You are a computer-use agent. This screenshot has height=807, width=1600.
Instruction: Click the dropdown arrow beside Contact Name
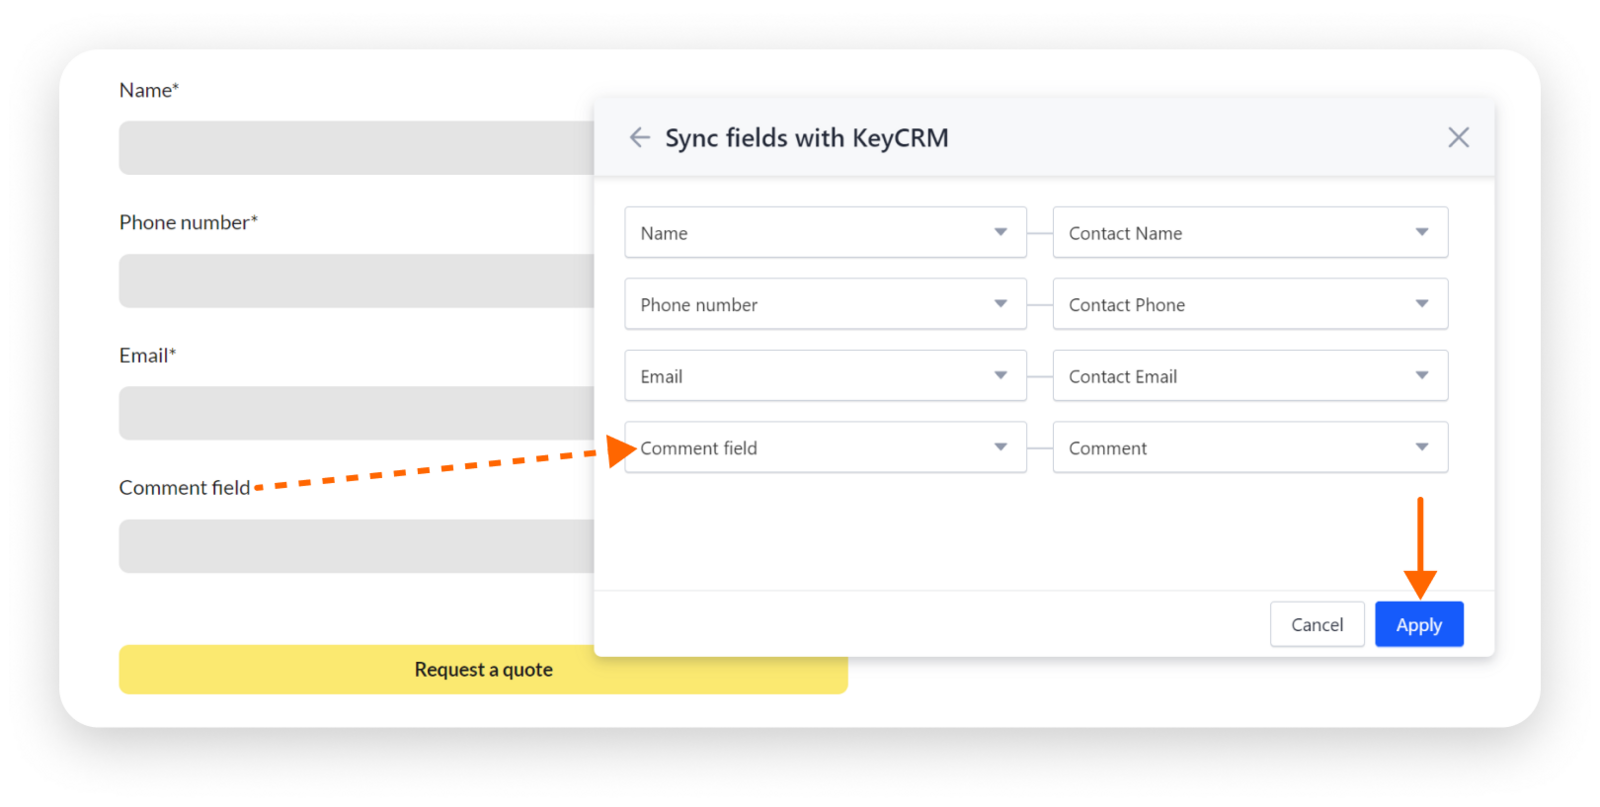1421,232
